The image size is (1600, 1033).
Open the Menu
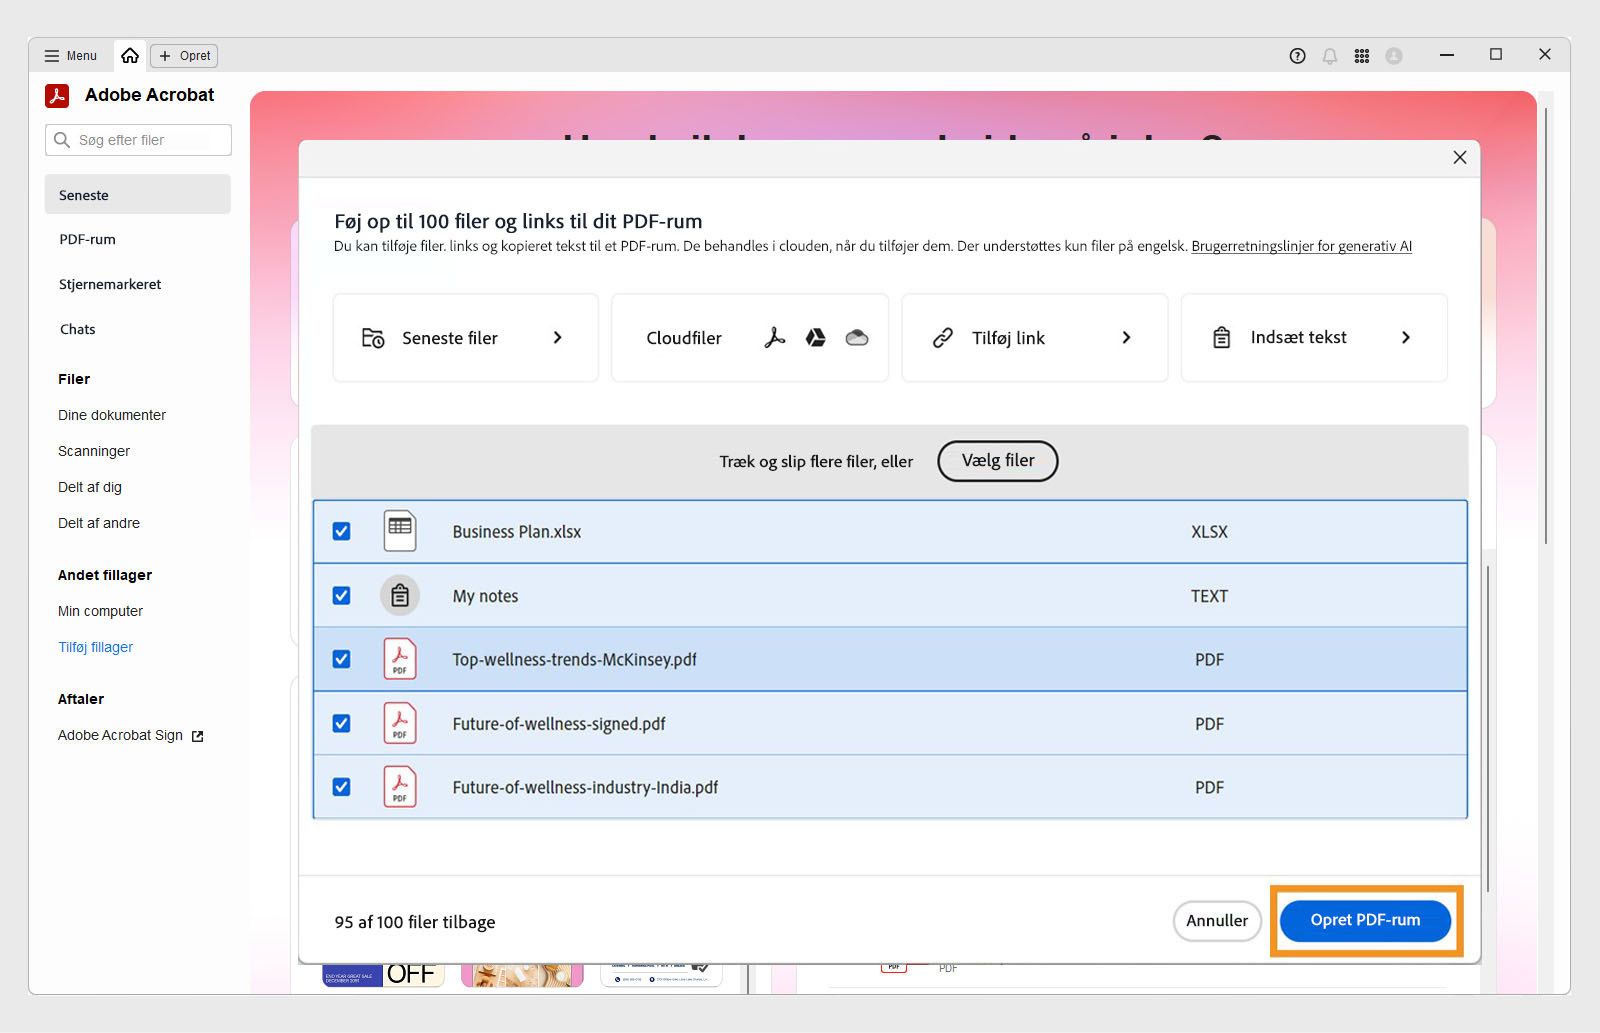click(69, 56)
